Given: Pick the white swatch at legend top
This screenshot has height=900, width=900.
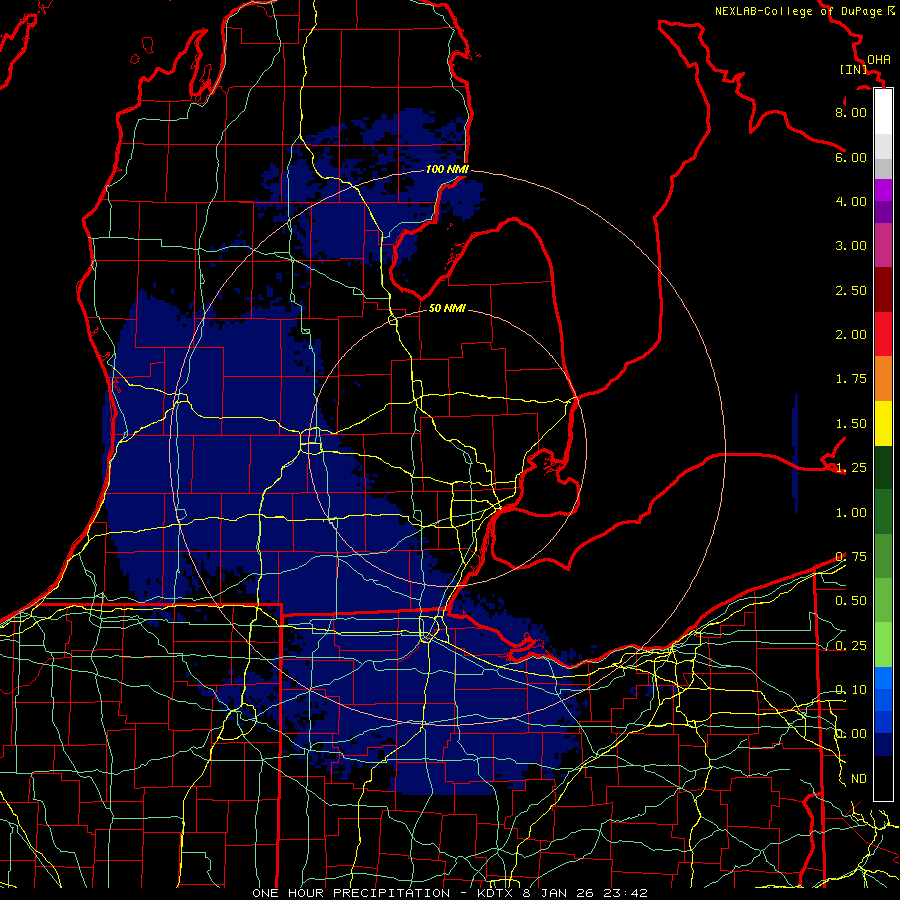Looking at the screenshot, I should click(883, 111).
